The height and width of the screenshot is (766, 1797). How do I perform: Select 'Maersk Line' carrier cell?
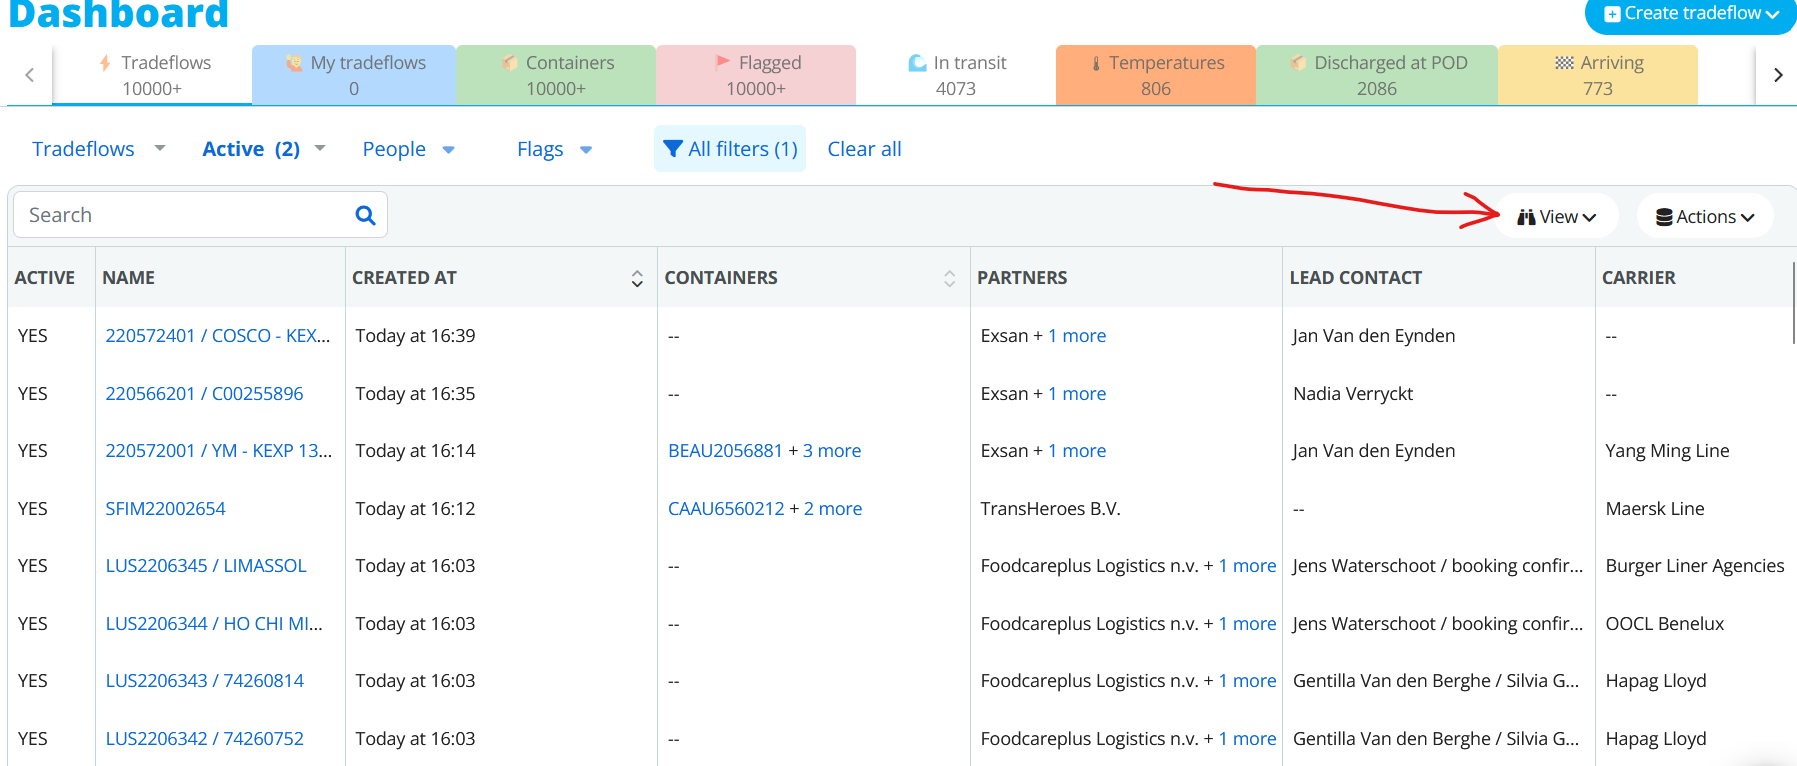[x=1655, y=509]
